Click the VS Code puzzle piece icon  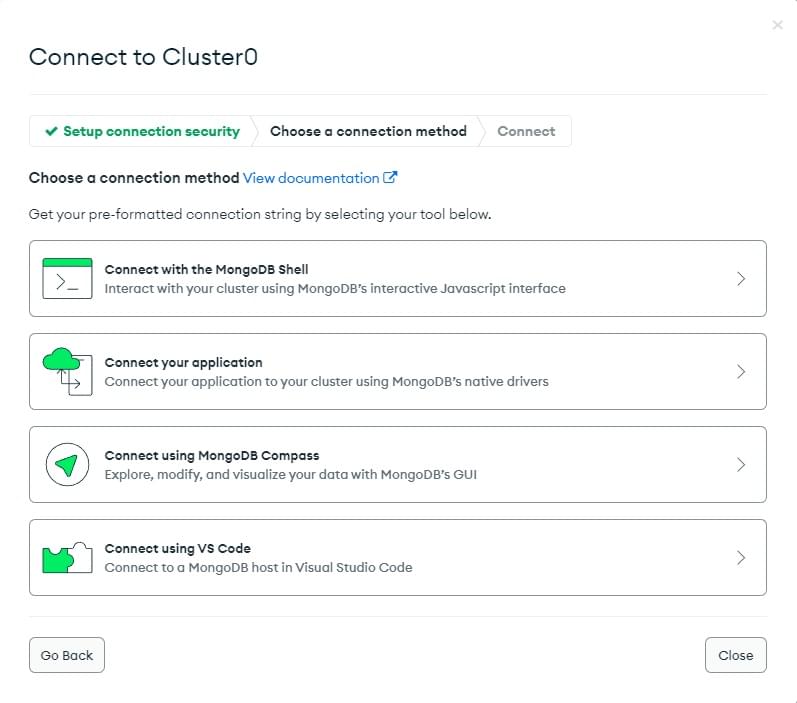(x=67, y=558)
